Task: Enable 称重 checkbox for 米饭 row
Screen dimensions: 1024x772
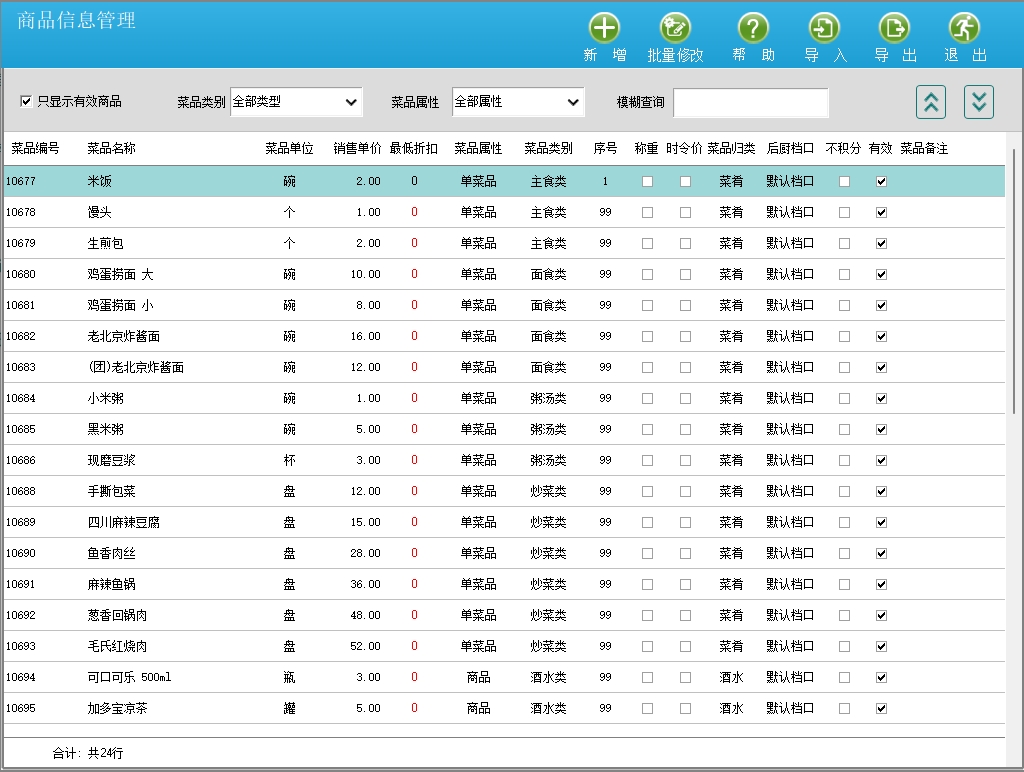Action: point(647,181)
